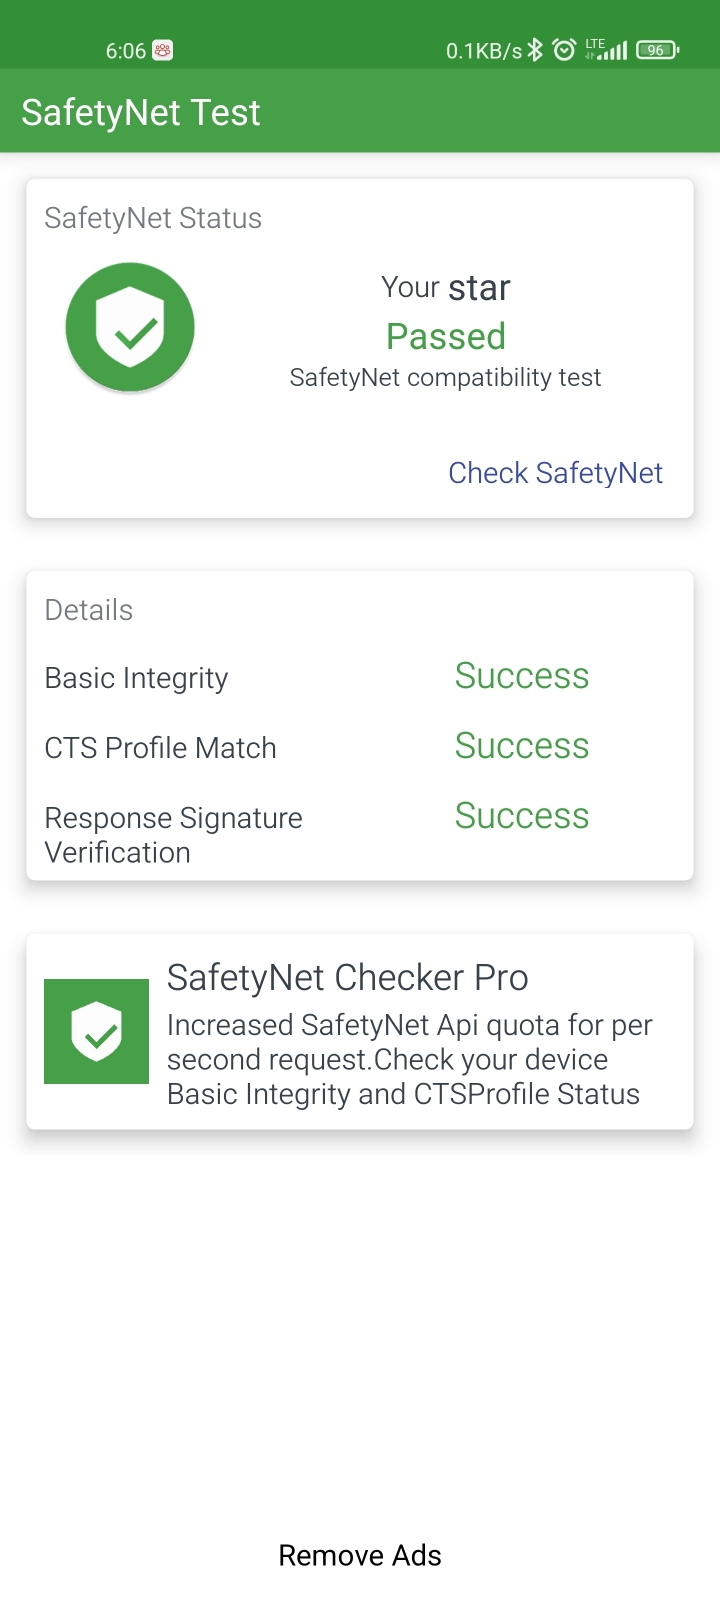Tap Remove Ads button
Screen dimensions: 720x1600
(x=360, y=1556)
